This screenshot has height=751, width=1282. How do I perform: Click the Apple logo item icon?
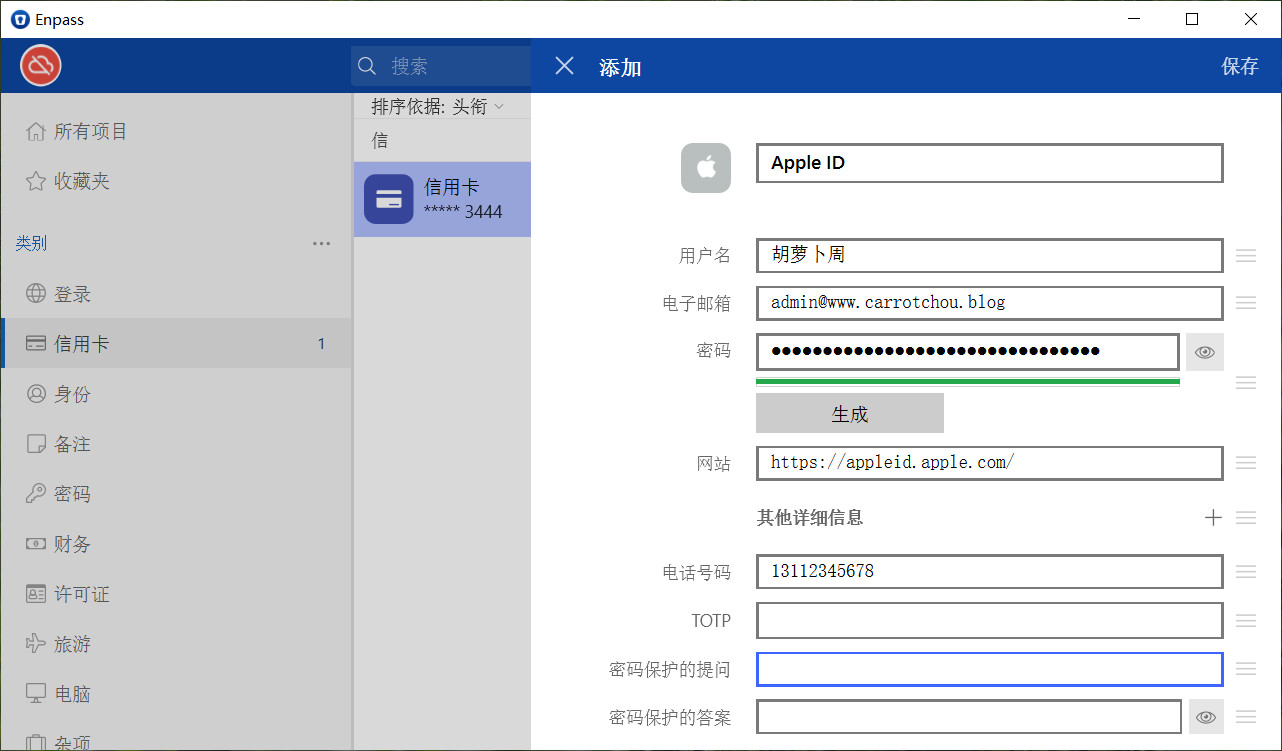pos(706,167)
